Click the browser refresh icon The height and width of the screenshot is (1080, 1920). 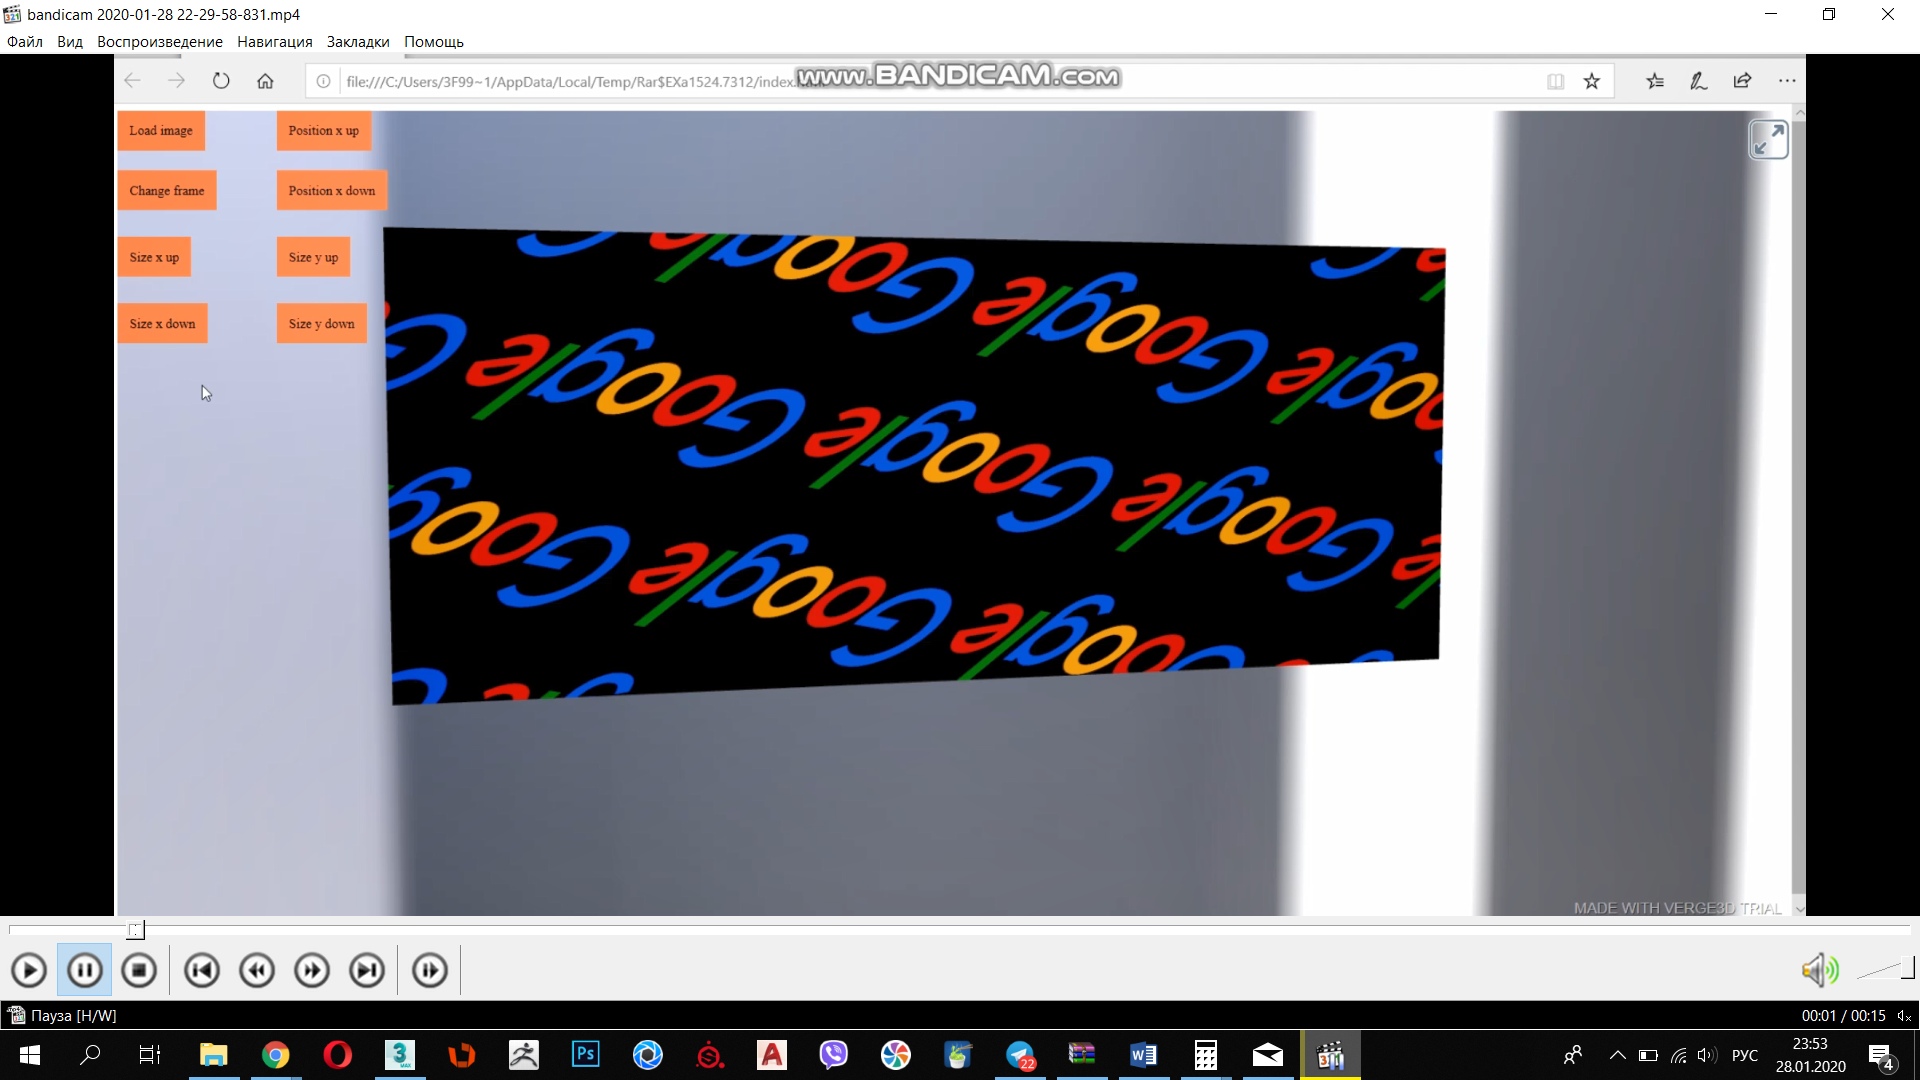(221, 81)
